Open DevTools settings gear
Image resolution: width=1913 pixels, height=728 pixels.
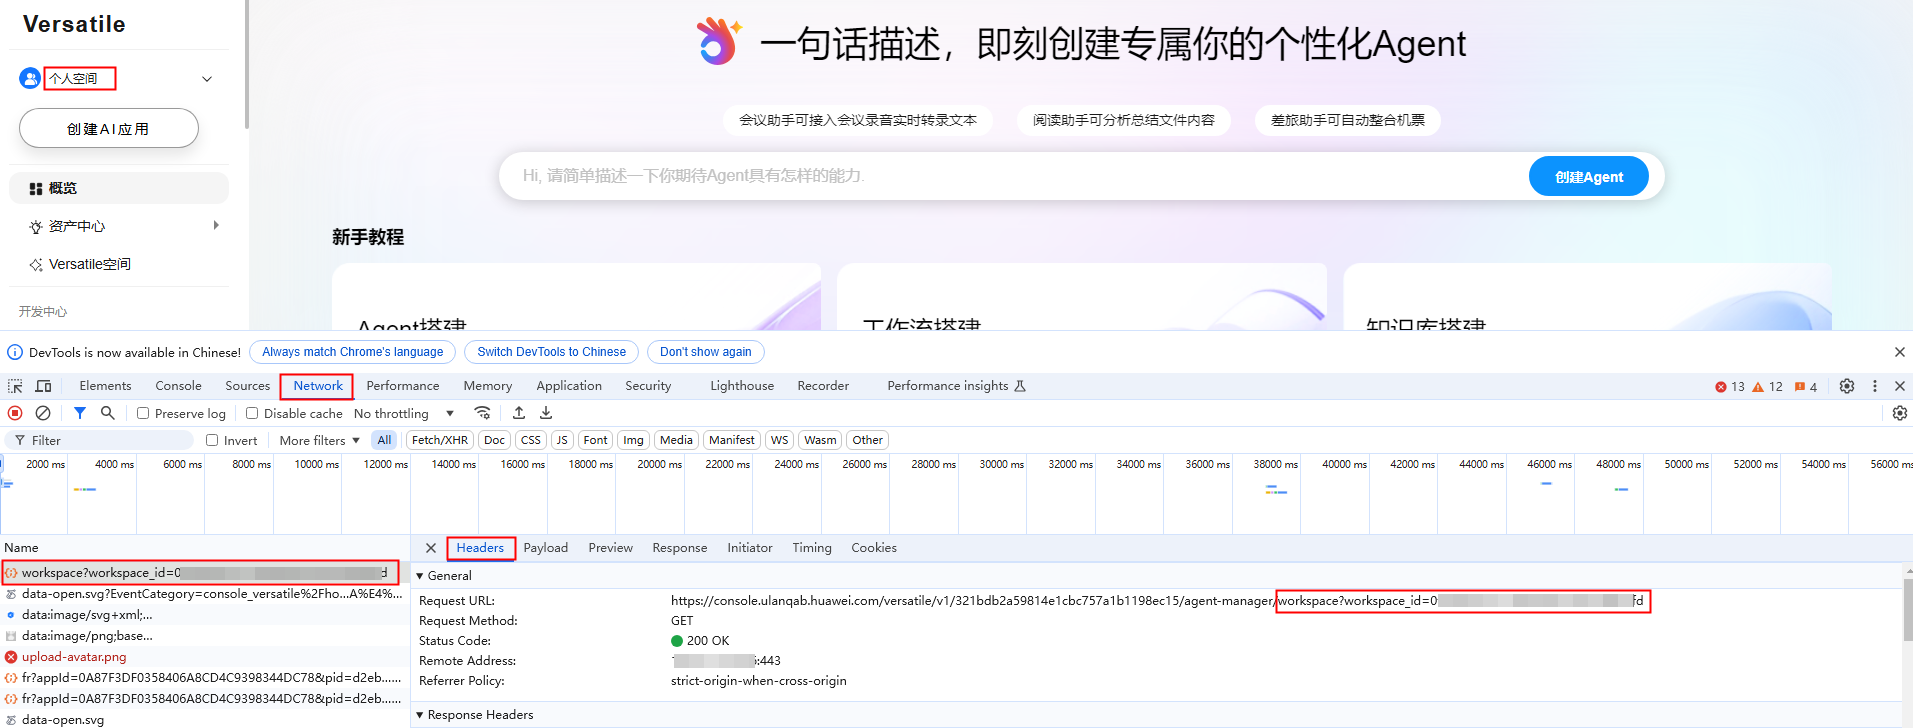[x=1847, y=386]
